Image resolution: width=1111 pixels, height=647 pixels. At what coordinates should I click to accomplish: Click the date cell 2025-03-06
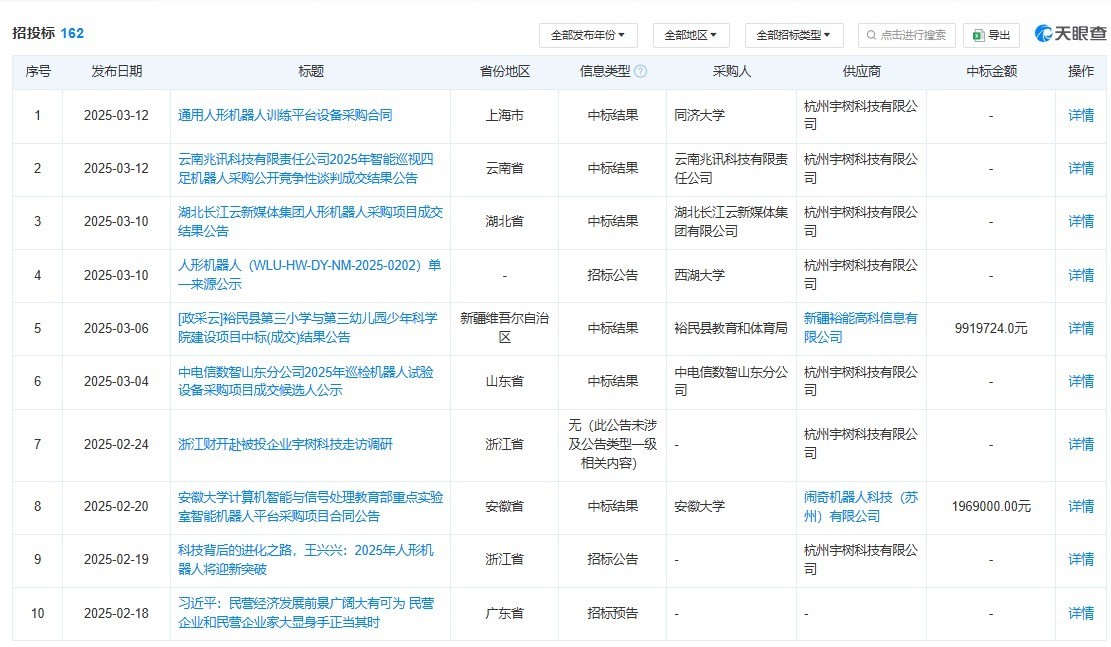click(x=116, y=328)
